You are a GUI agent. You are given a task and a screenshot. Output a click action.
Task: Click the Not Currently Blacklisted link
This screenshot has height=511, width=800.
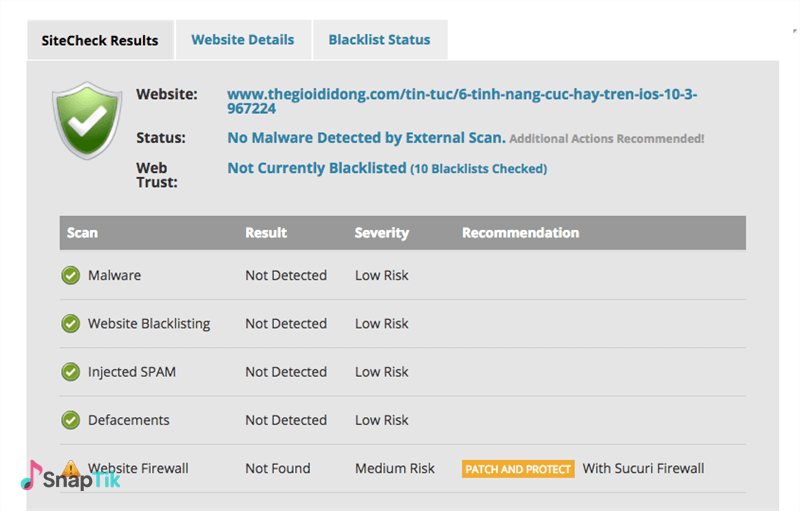pos(317,168)
